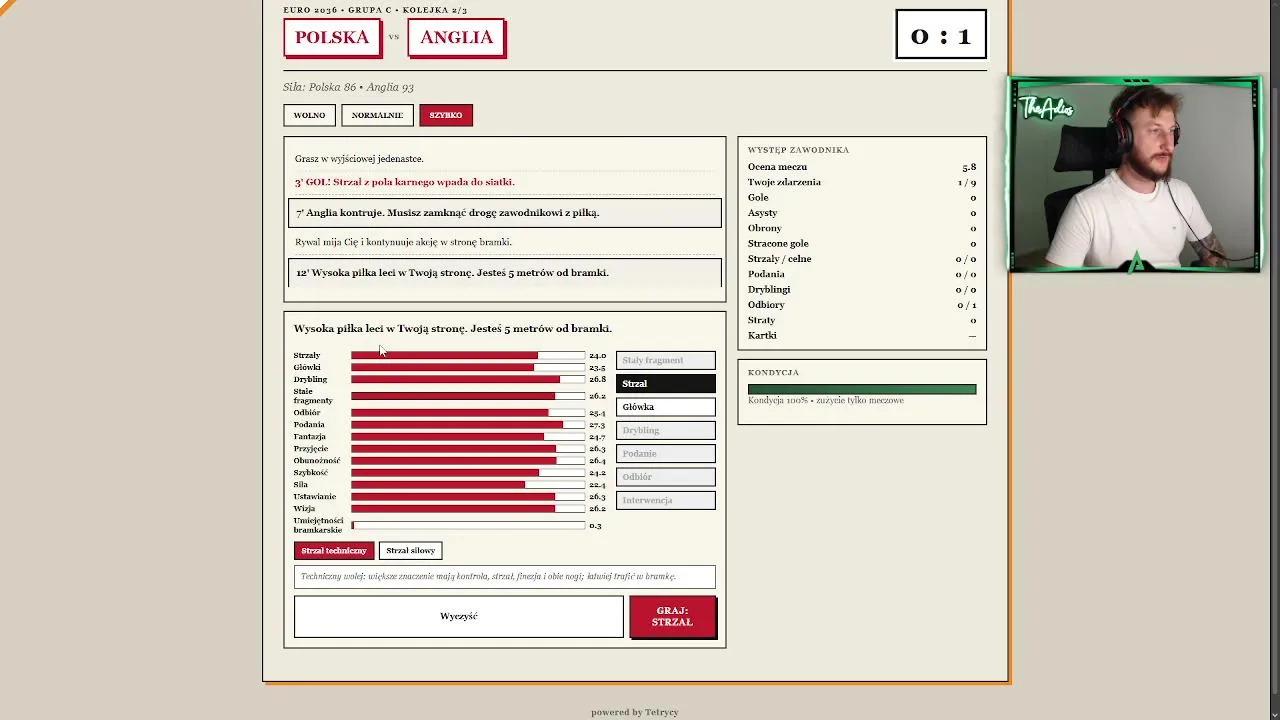Select the 12' Wysoka piłka event row
1280x720 pixels.
point(505,273)
